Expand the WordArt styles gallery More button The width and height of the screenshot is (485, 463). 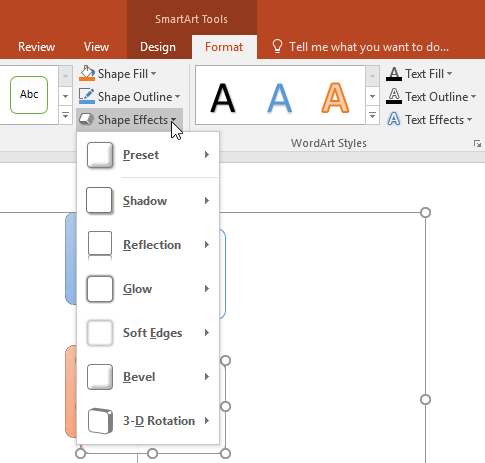coord(372,116)
